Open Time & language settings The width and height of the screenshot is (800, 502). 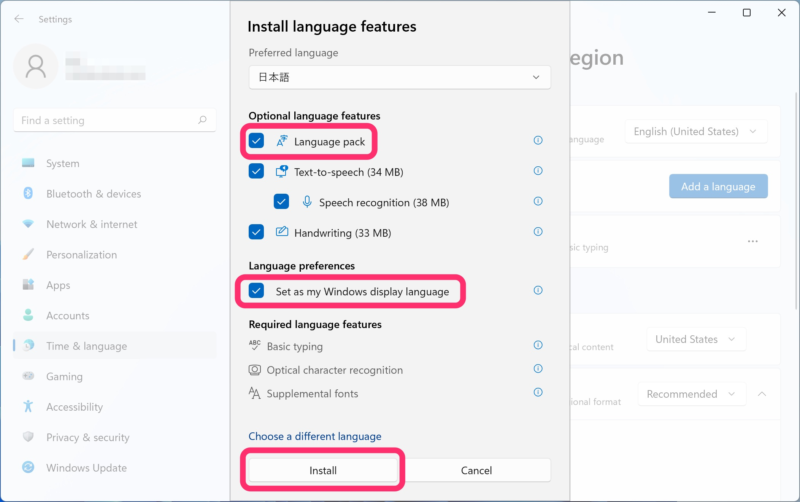(x=115, y=346)
